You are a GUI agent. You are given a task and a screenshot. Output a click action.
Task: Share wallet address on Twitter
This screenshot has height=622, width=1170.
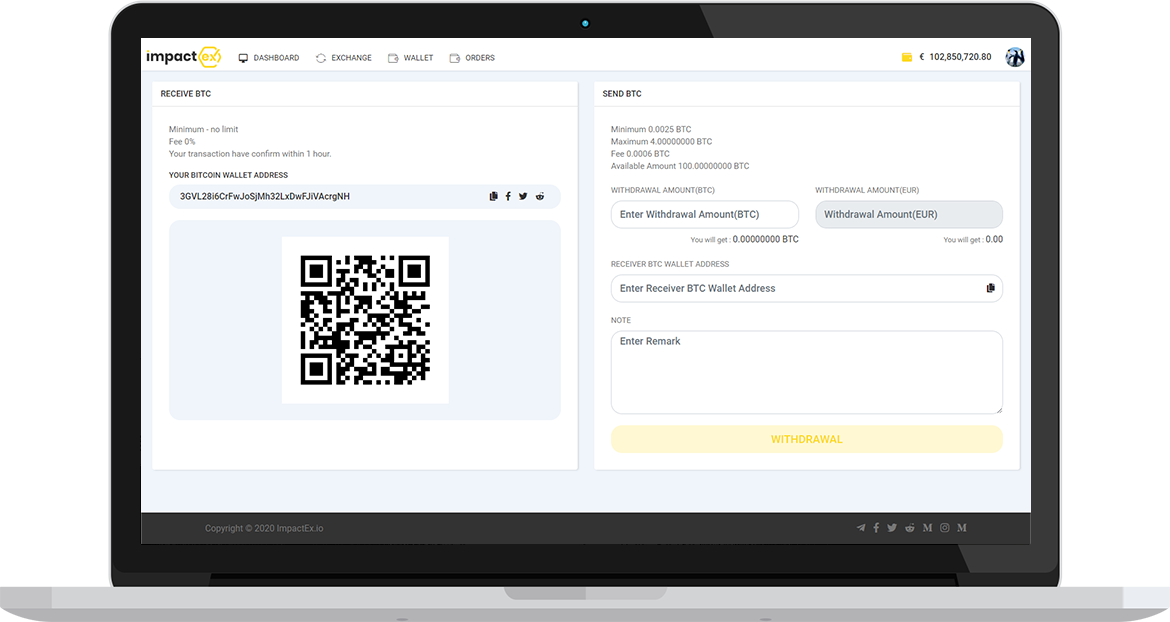[523, 197]
